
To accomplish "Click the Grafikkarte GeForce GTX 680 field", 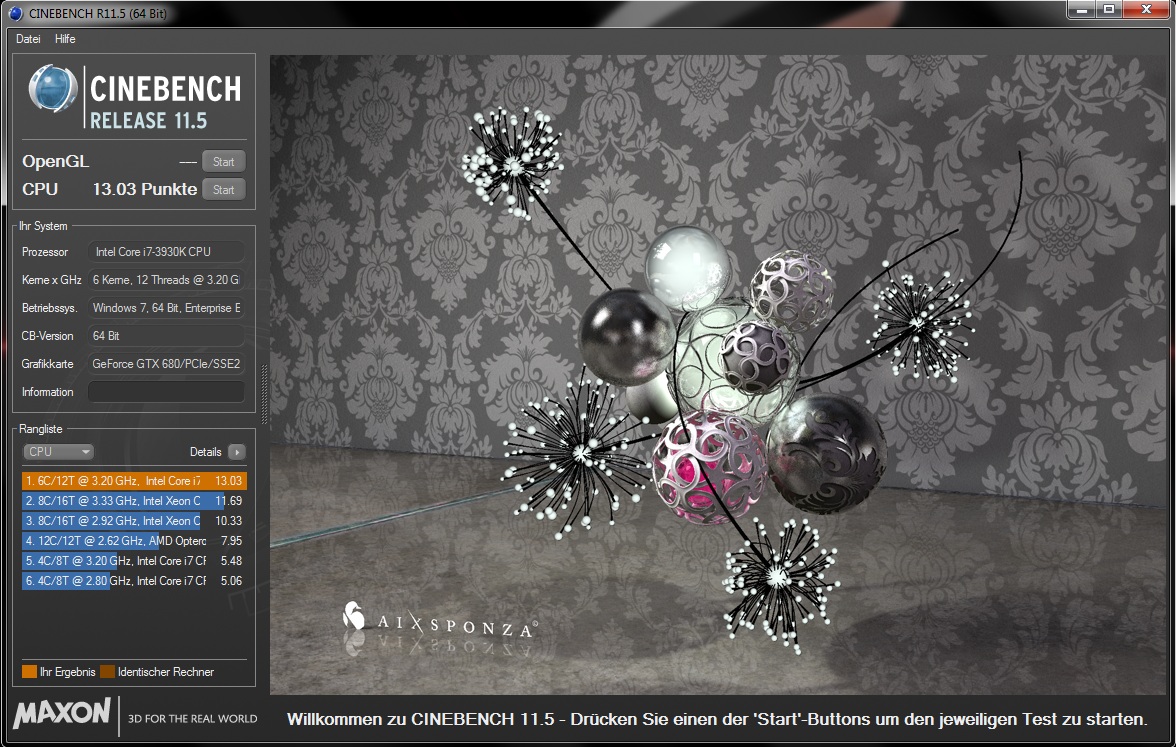I will (166, 364).
